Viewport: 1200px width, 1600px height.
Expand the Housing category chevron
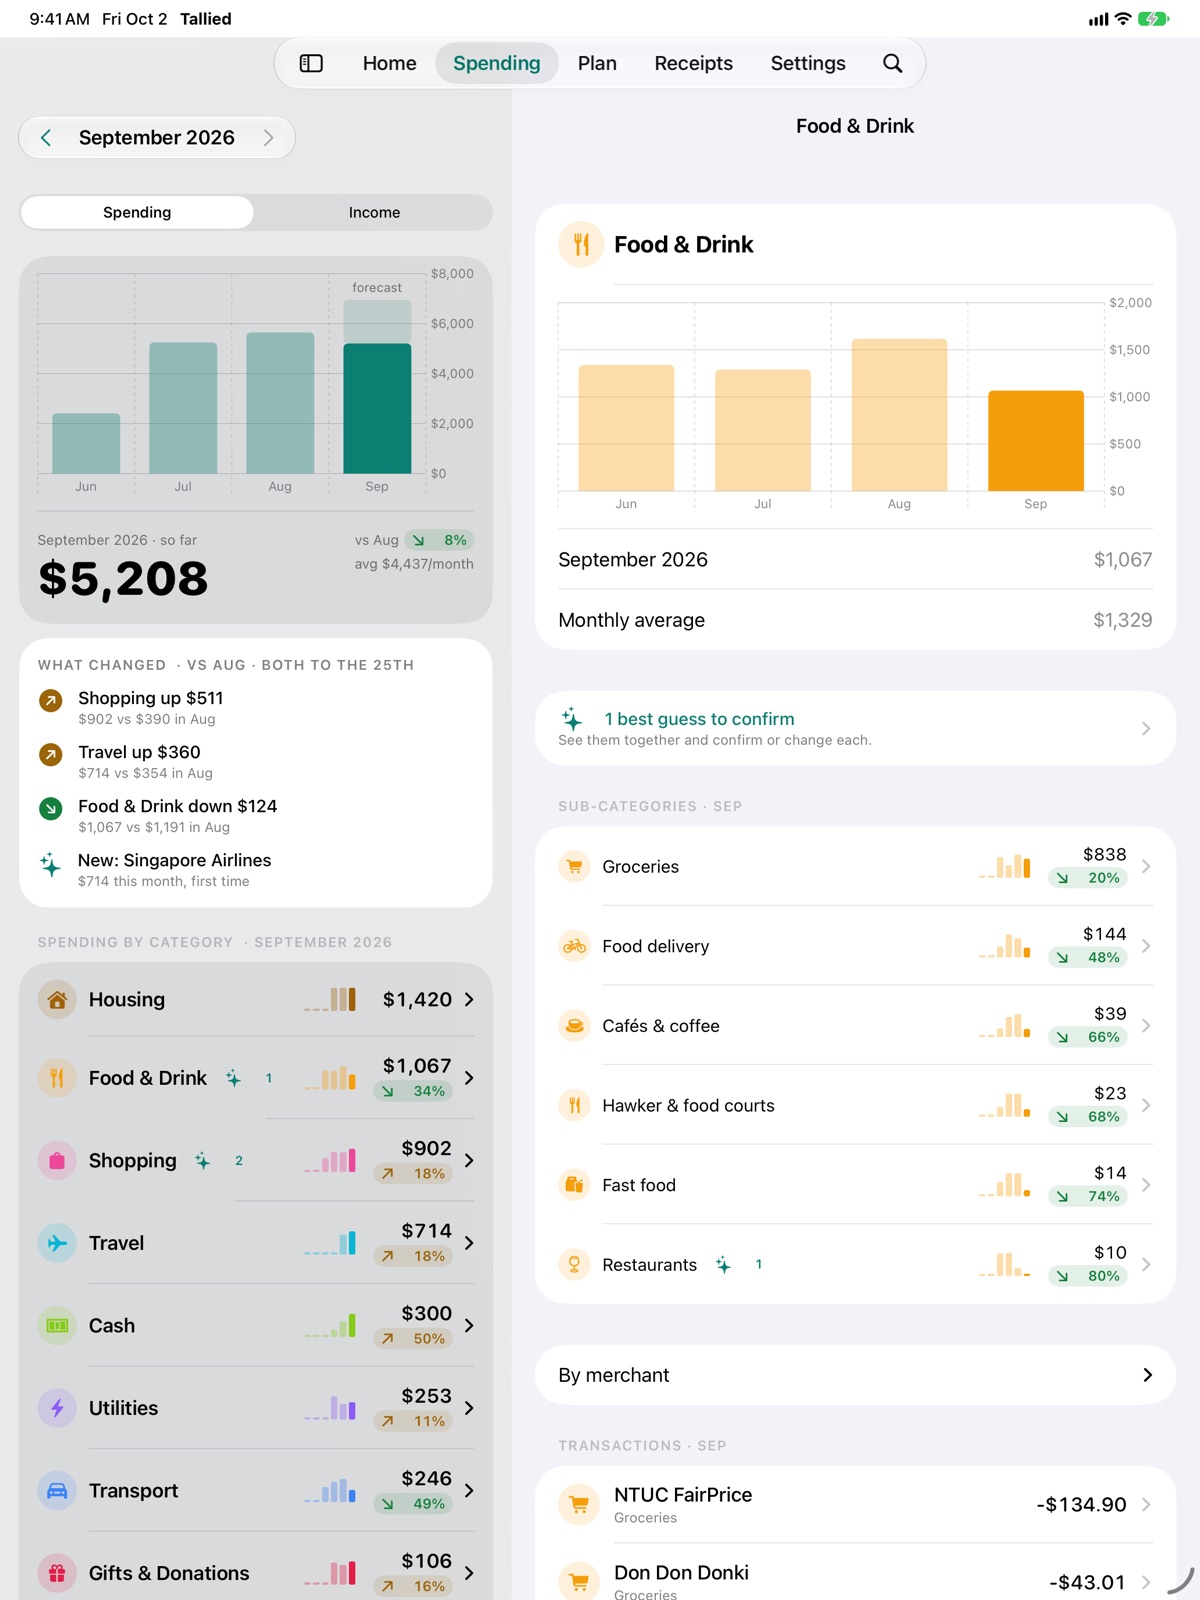click(x=469, y=999)
